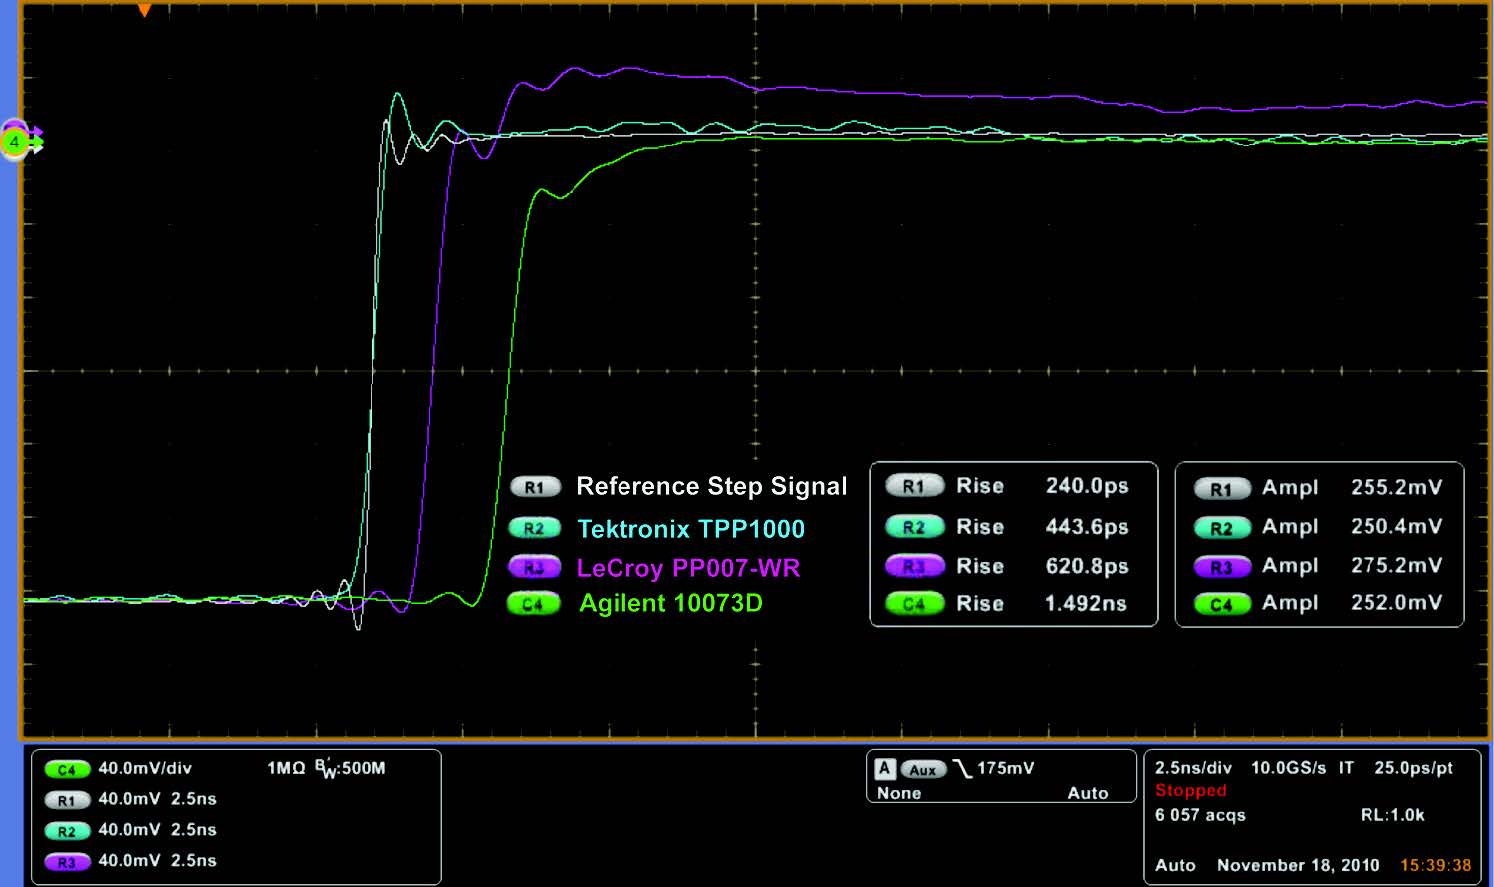Screen dimensions: 1494x887
Task: Click the 6 057 acqs counter field
Action: pyautogui.click(x=1200, y=815)
